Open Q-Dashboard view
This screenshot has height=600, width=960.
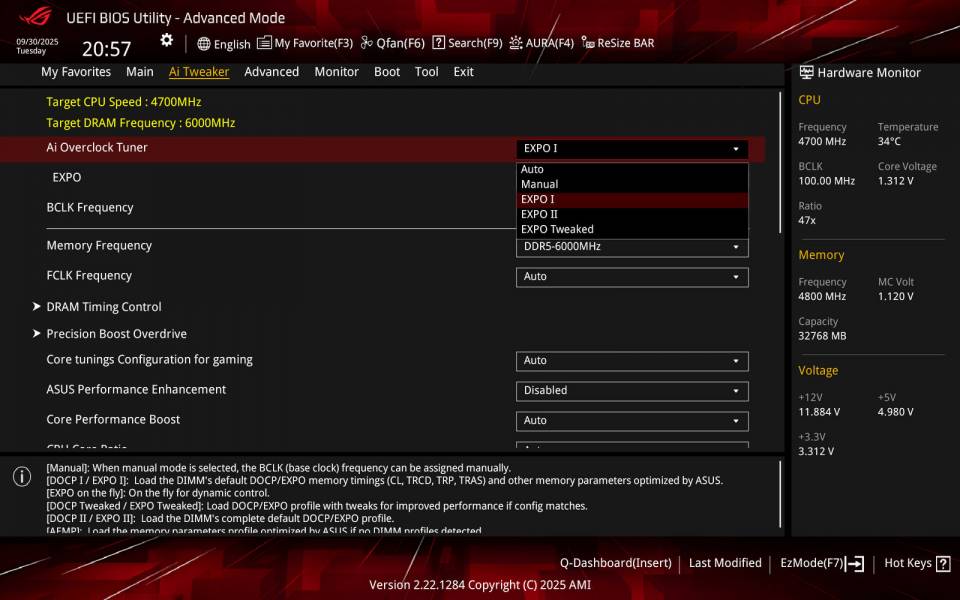pyautogui.click(x=615, y=562)
